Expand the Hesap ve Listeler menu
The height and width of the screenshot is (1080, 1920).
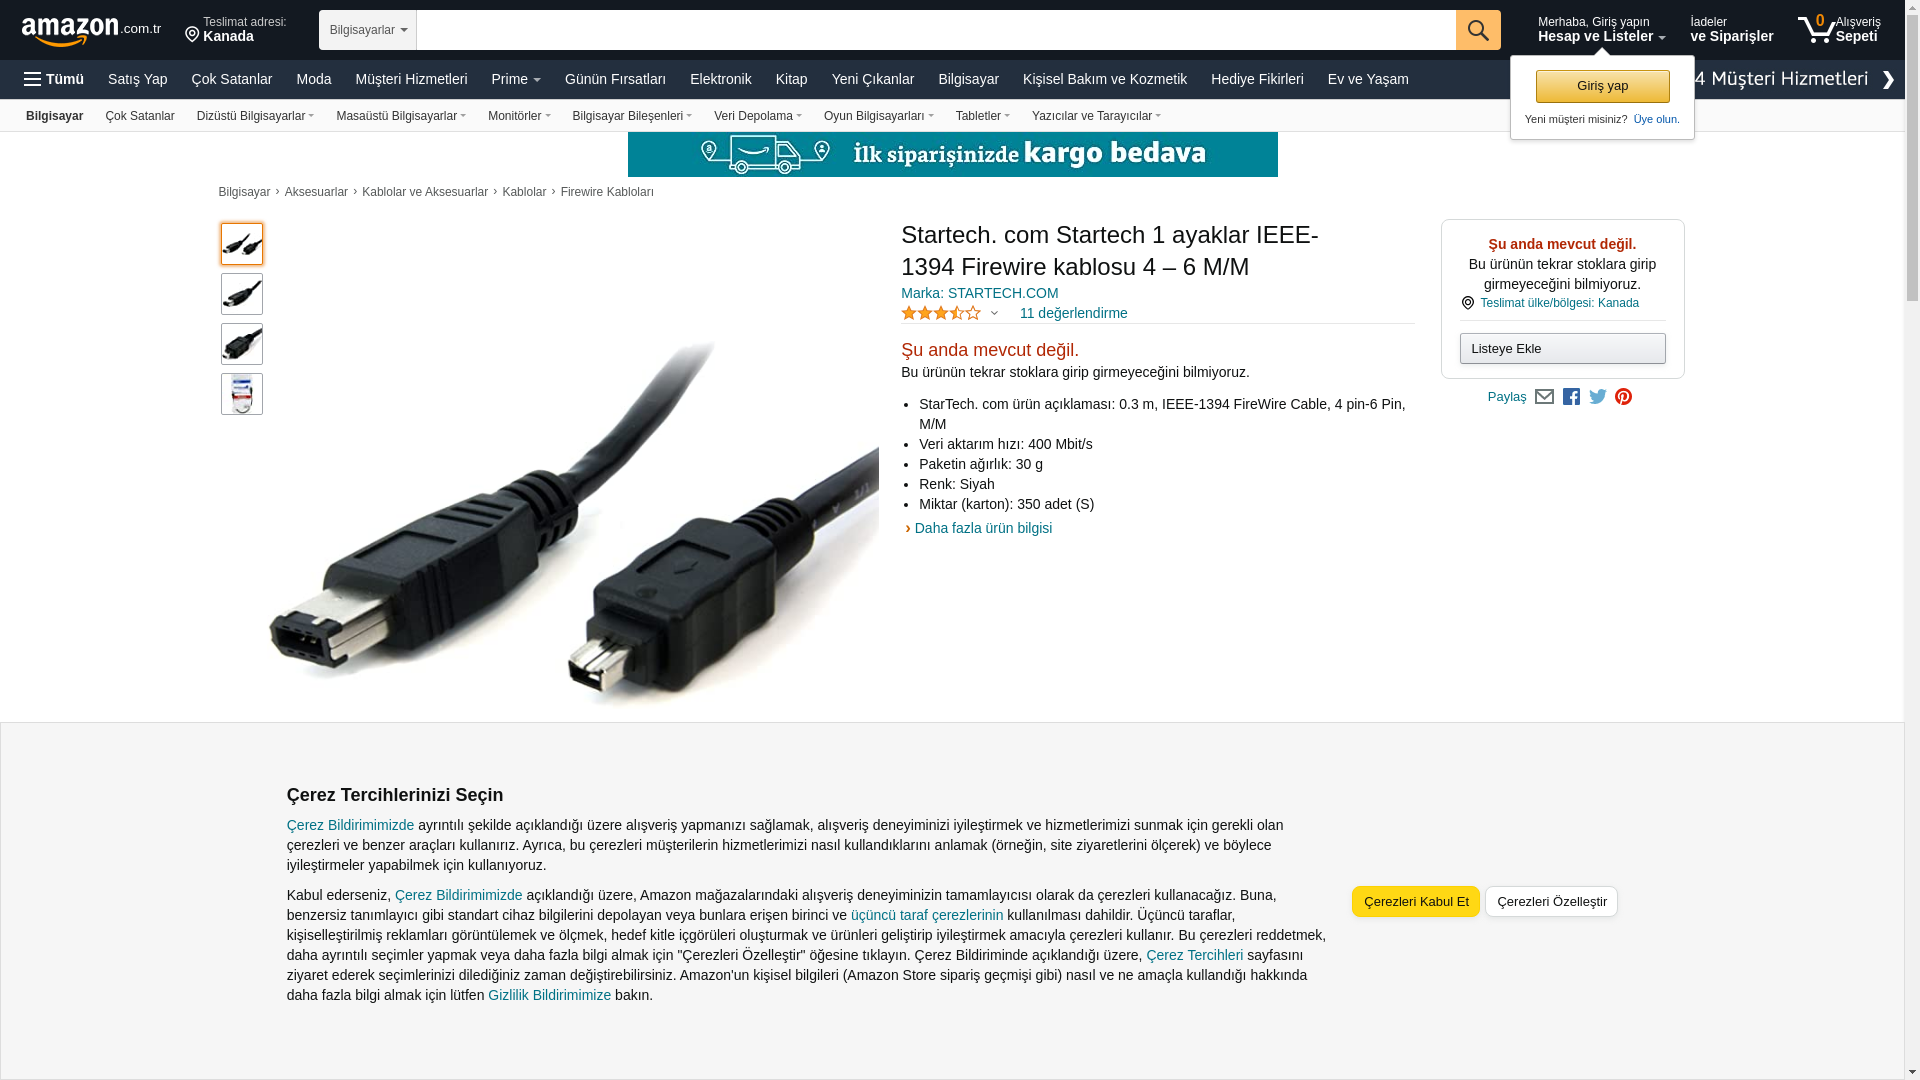[1601, 29]
